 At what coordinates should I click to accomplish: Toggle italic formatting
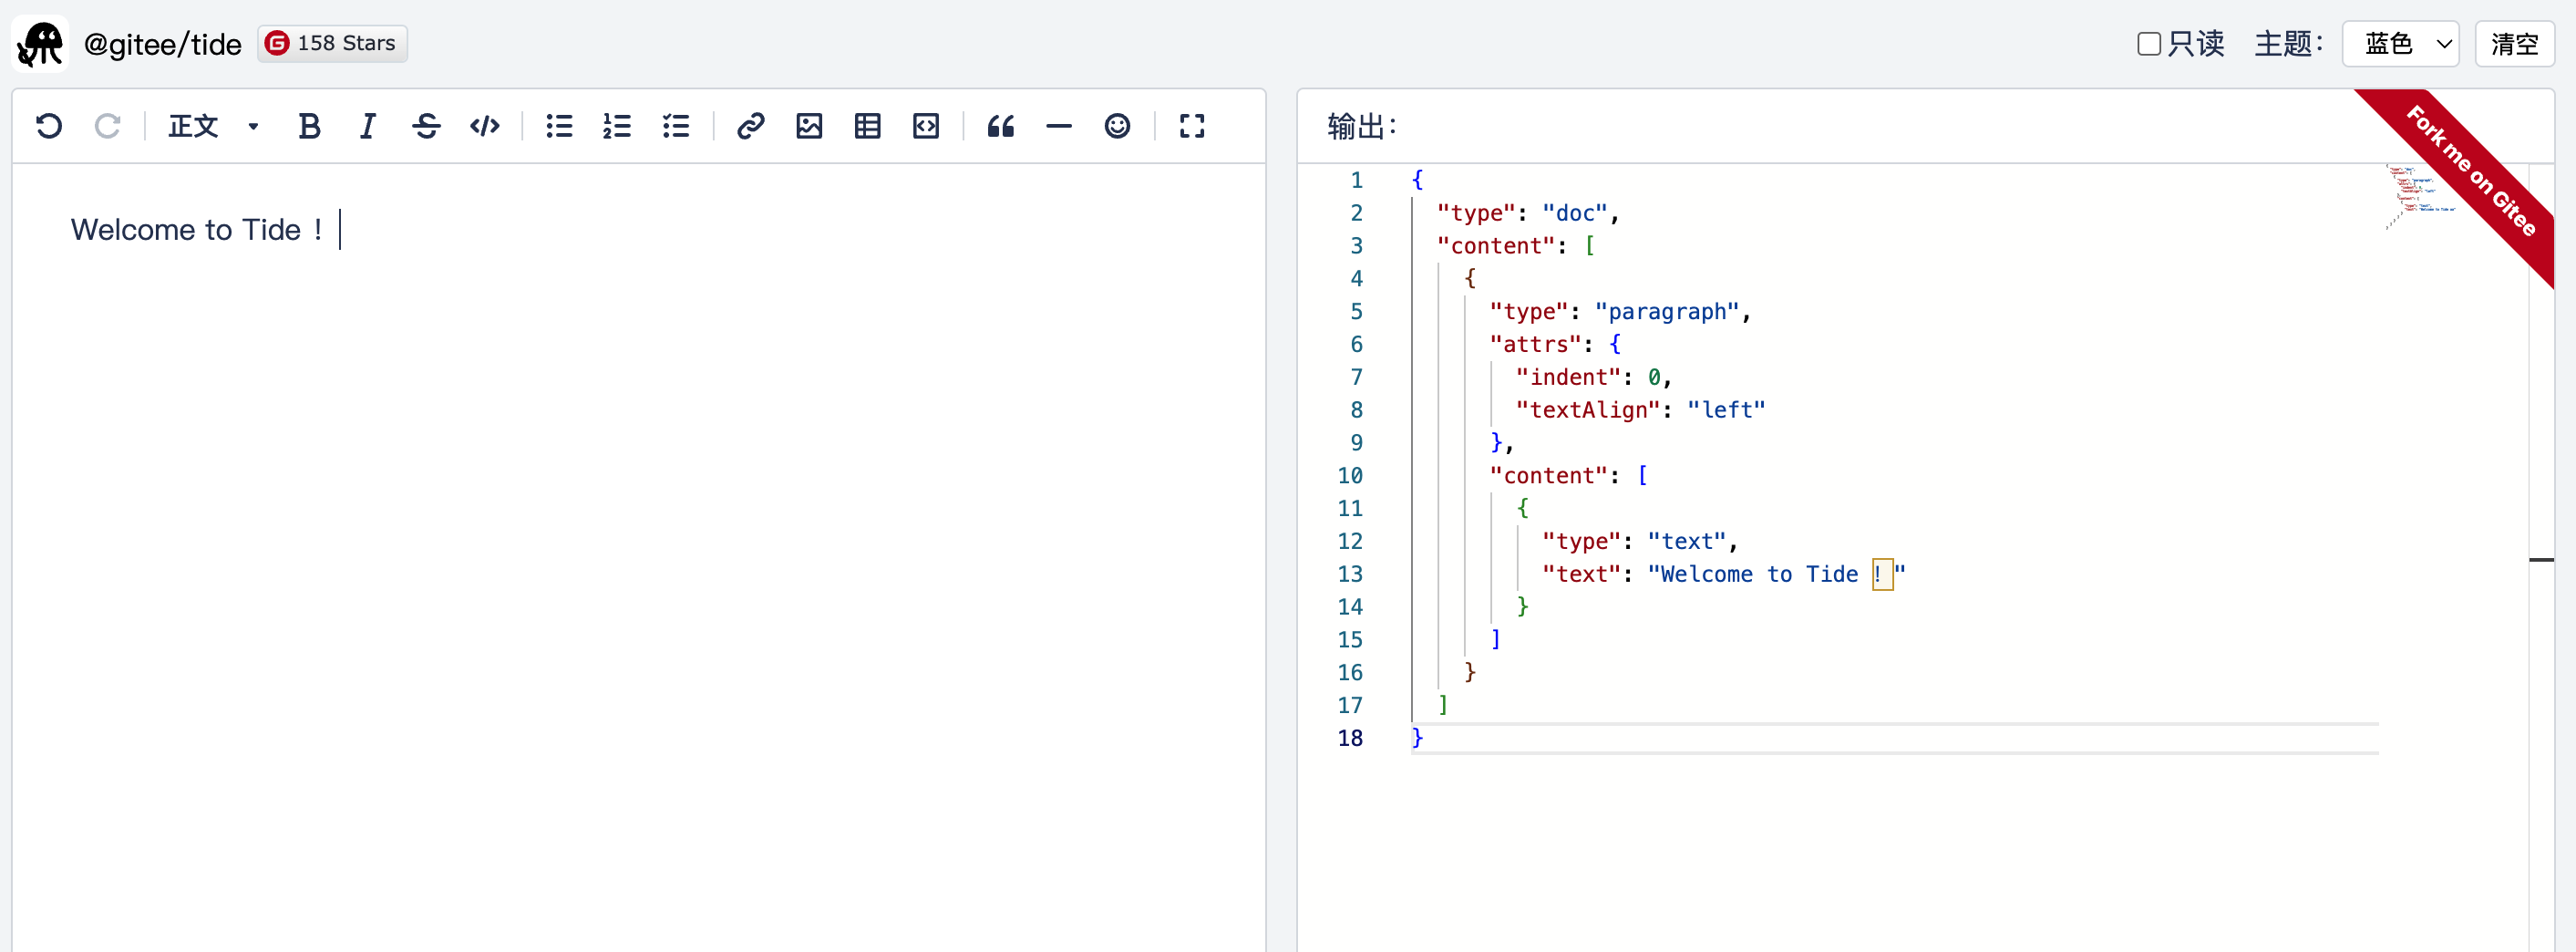(367, 126)
